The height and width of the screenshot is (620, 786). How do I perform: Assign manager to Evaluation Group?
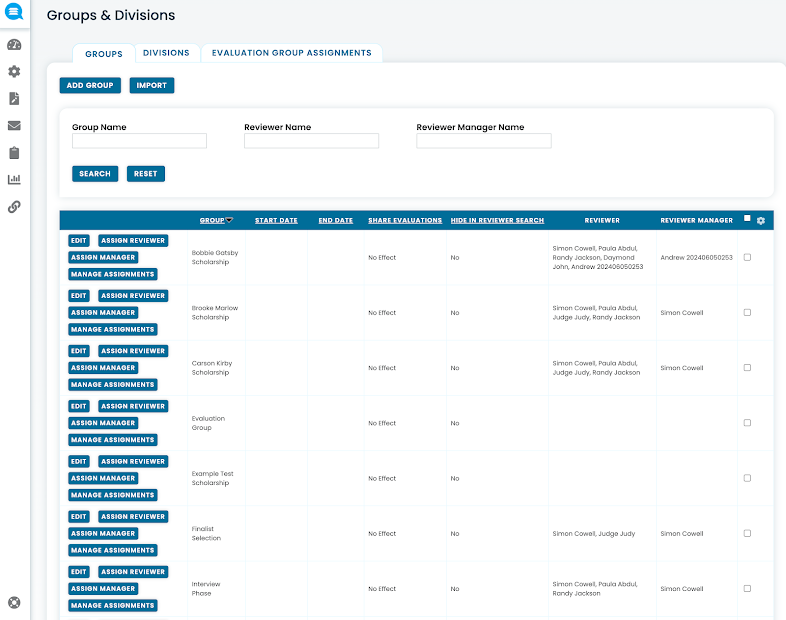pos(103,423)
